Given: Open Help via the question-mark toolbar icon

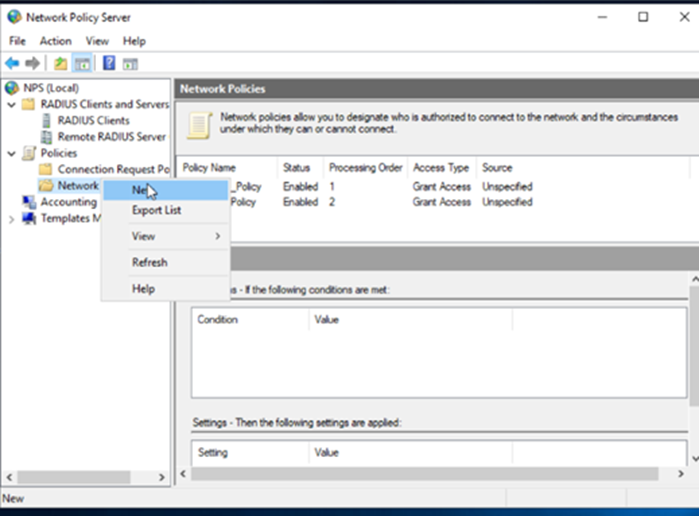Looking at the screenshot, I should 109,63.
